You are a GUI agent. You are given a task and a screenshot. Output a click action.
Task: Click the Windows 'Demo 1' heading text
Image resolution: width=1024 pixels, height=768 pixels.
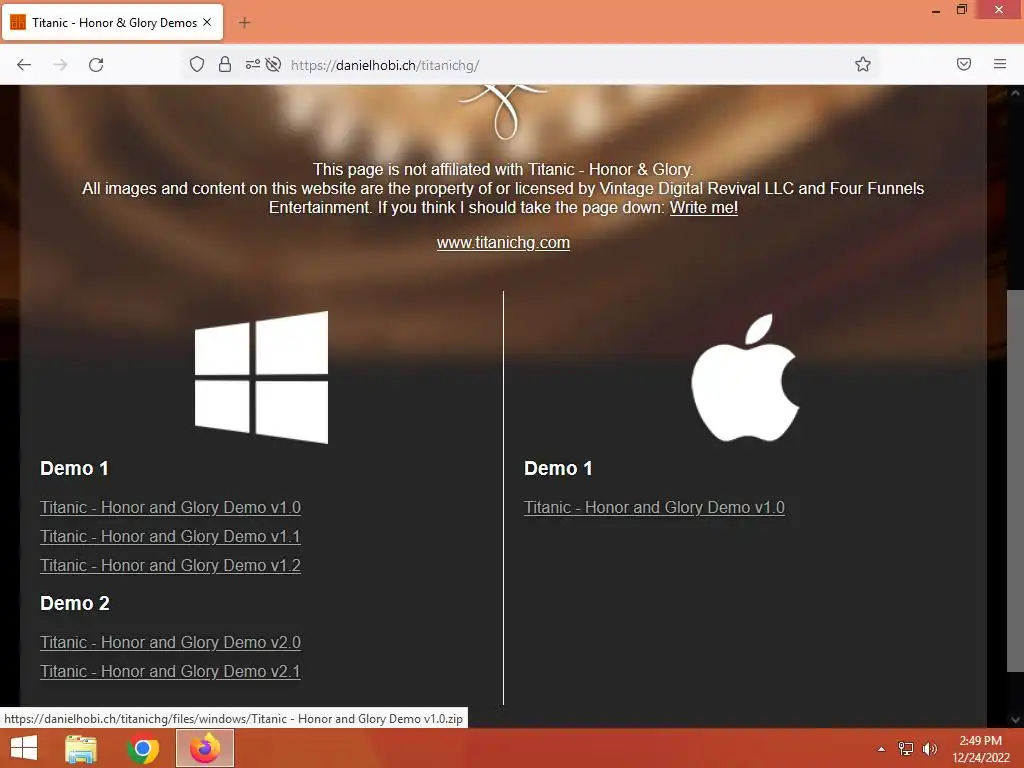coord(74,468)
